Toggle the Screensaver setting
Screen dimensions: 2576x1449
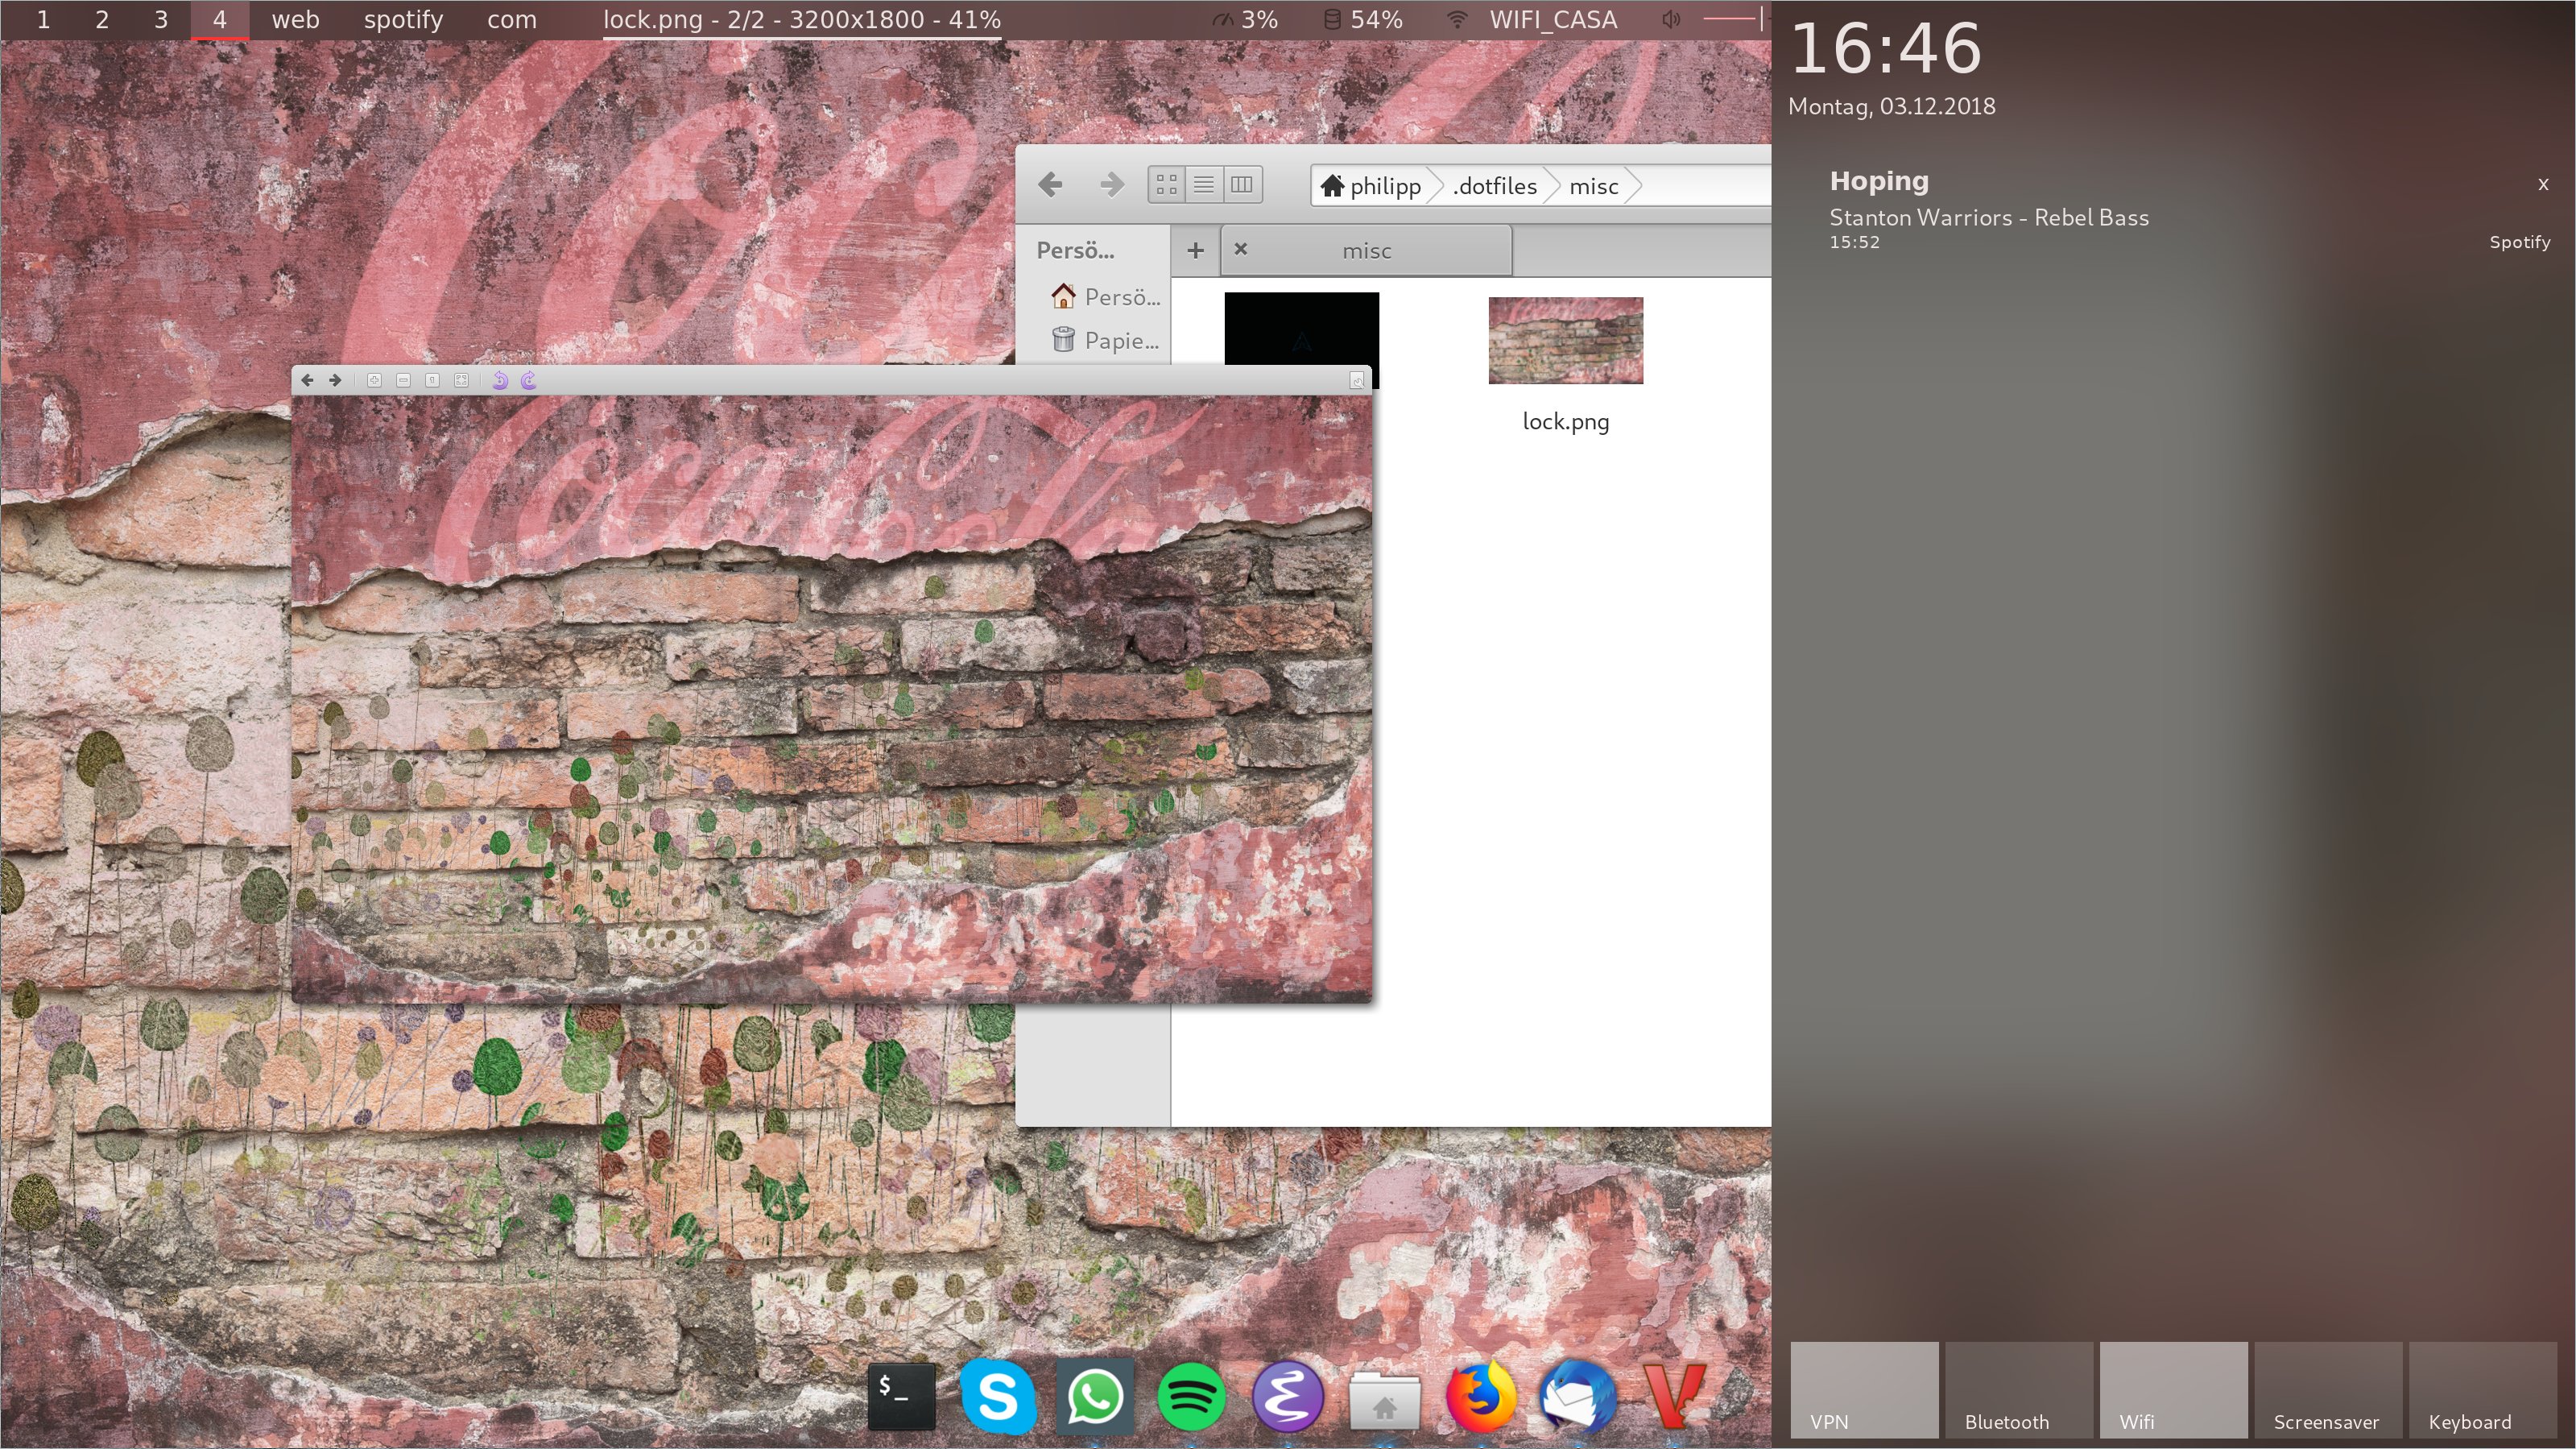(x=2327, y=1390)
